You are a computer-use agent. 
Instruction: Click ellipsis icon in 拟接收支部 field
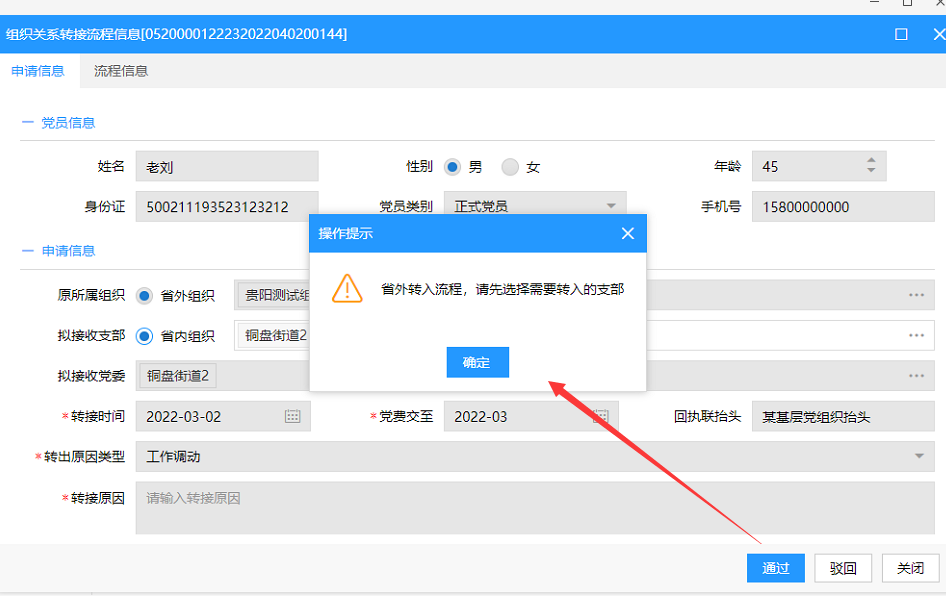pos(916,336)
